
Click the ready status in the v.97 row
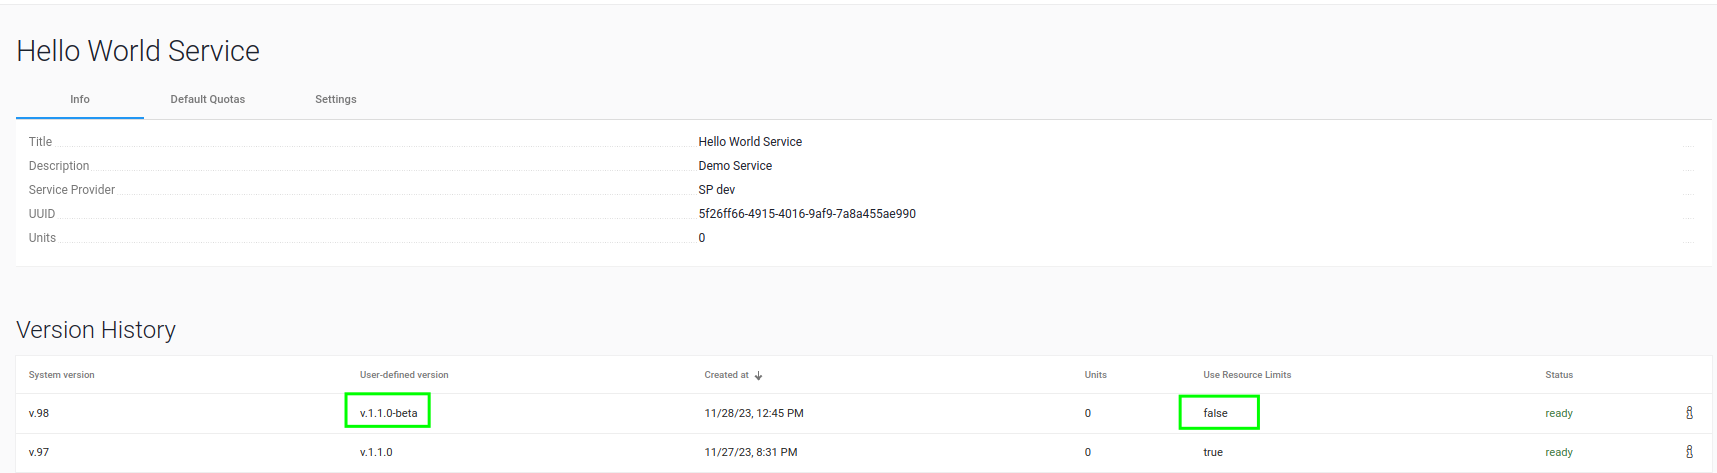click(1558, 452)
